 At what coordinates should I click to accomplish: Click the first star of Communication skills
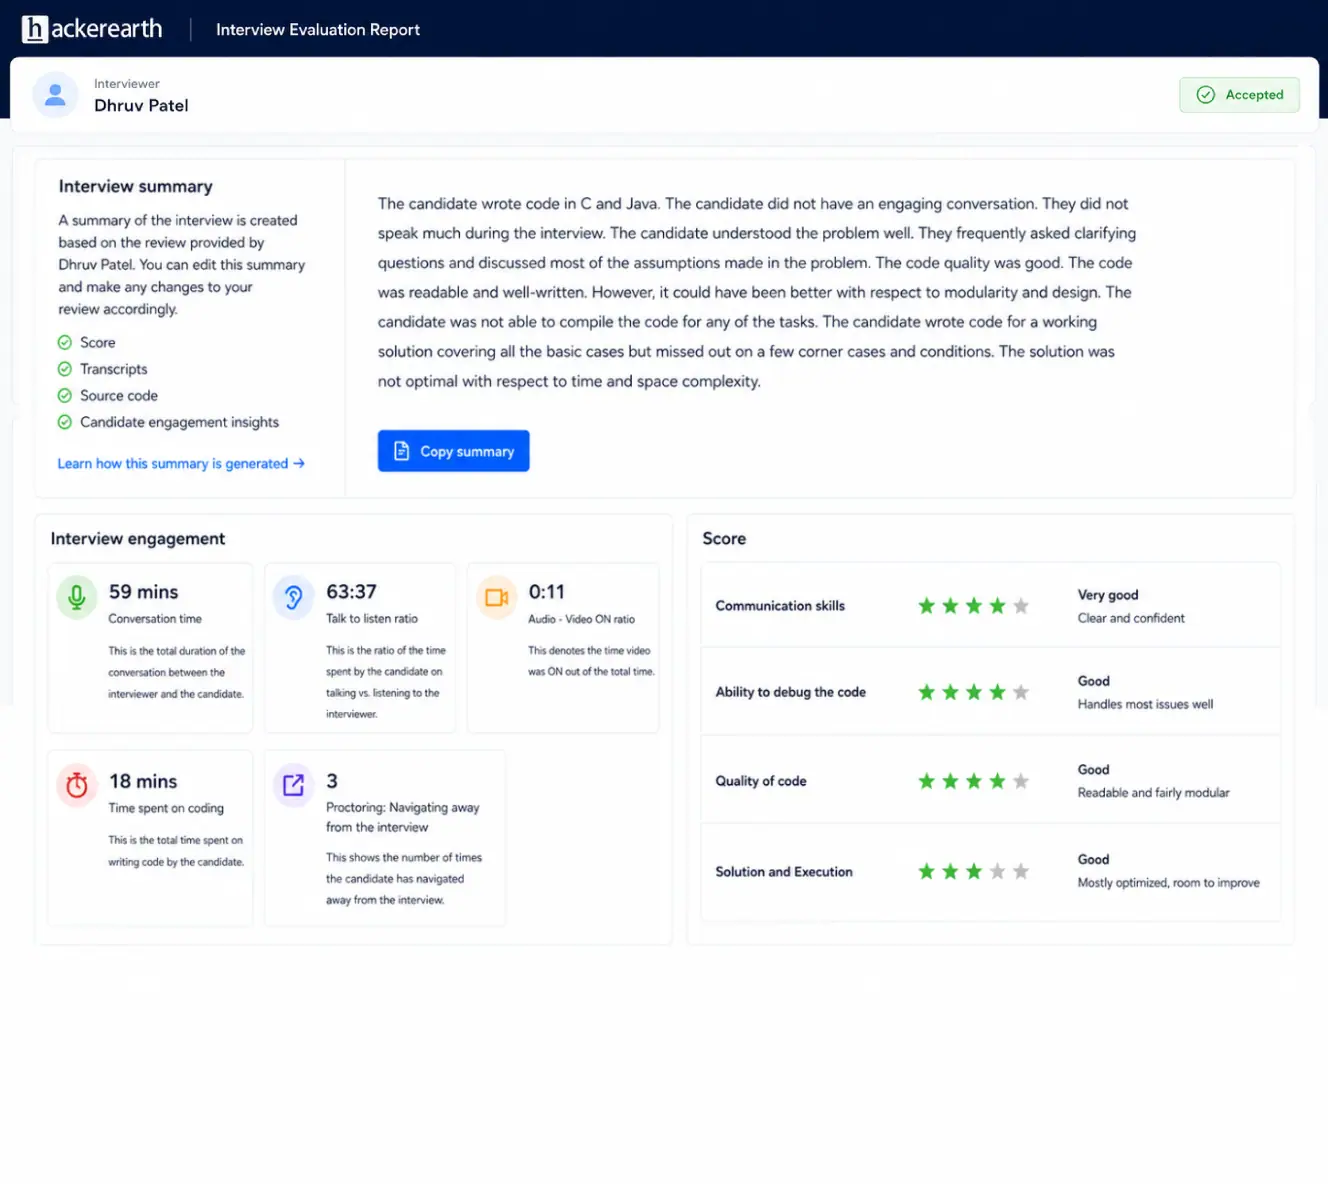927,606
